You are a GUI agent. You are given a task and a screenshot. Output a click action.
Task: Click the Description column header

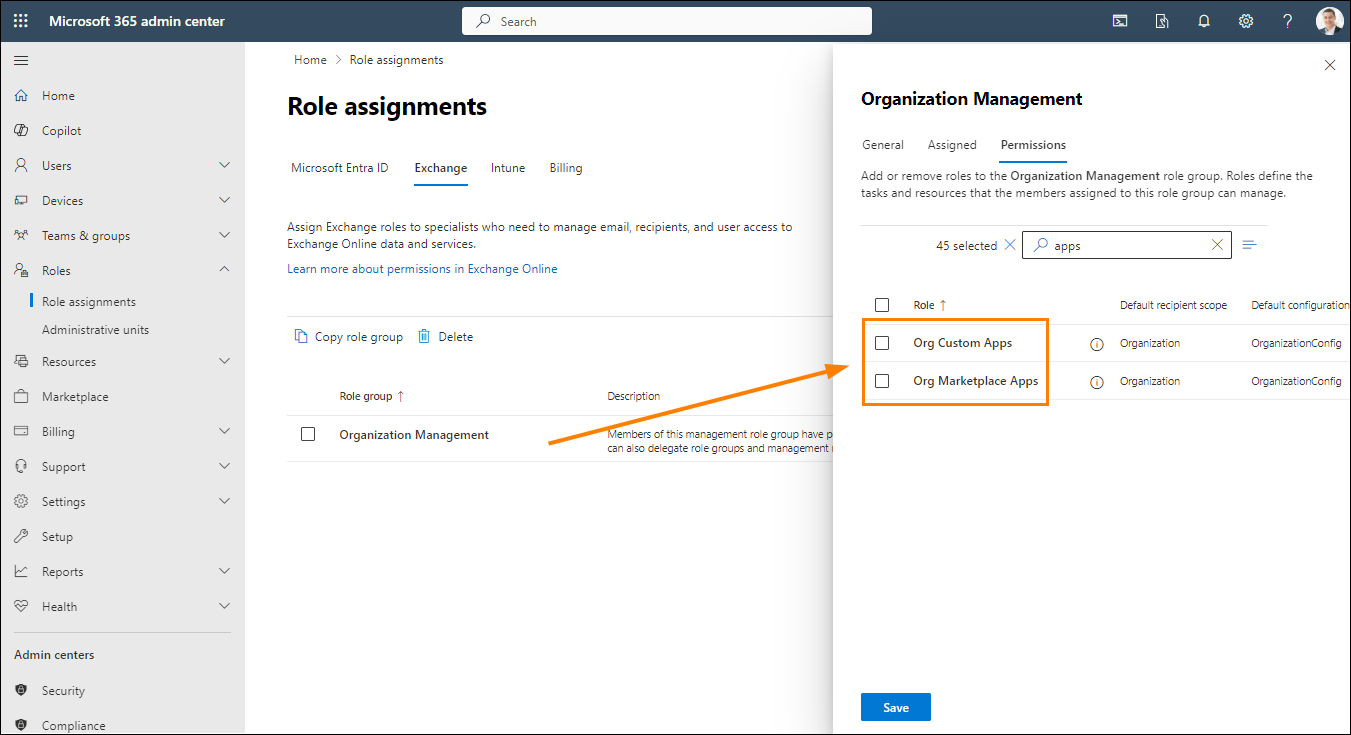click(x=634, y=396)
